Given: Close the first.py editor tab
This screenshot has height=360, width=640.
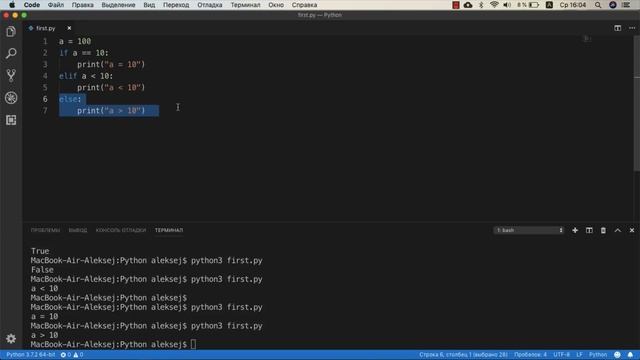Looking at the screenshot, I should pyautogui.click(x=69, y=28).
